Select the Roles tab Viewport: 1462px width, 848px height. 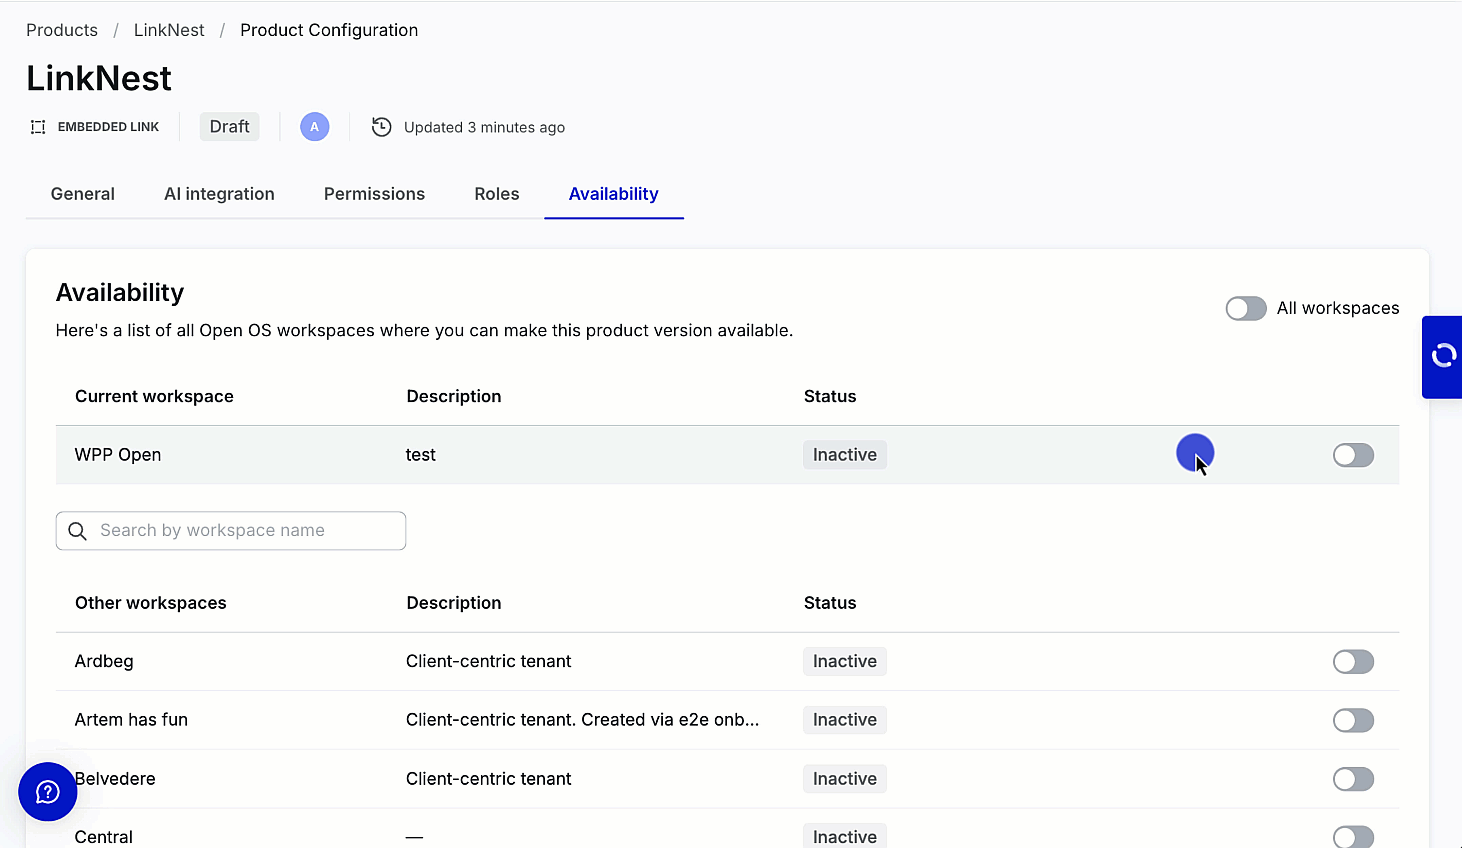496,194
